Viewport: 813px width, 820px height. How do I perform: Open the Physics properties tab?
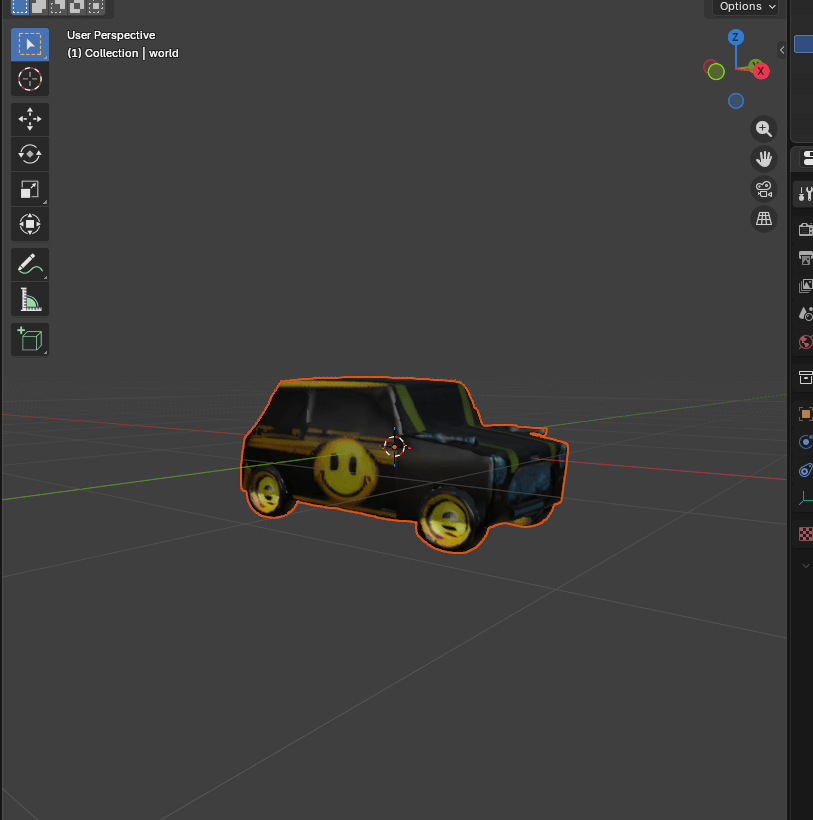[x=805, y=442]
